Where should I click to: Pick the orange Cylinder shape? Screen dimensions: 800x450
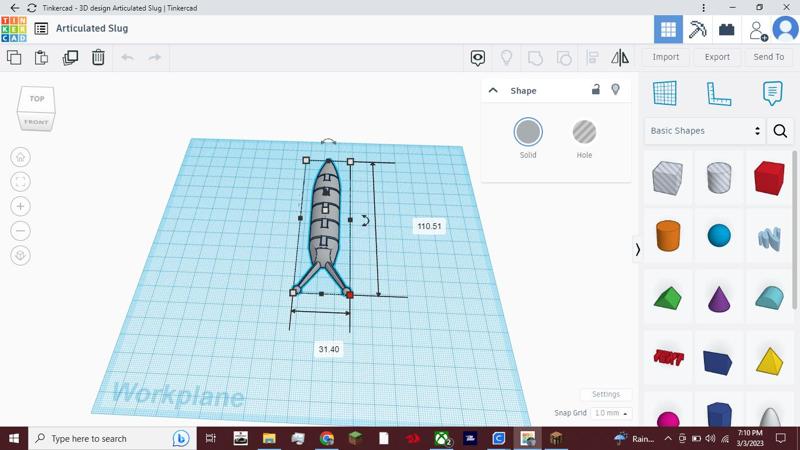pyautogui.click(x=668, y=236)
